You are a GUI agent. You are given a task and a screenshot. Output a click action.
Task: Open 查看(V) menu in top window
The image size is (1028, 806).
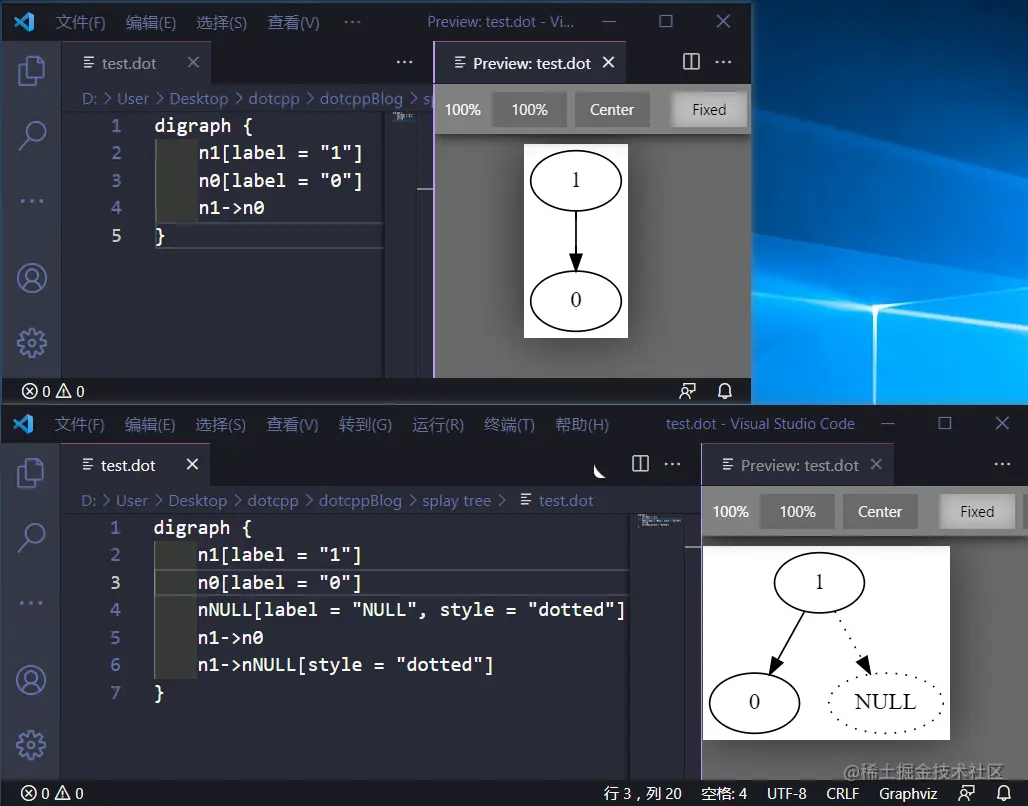tap(293, 22)
